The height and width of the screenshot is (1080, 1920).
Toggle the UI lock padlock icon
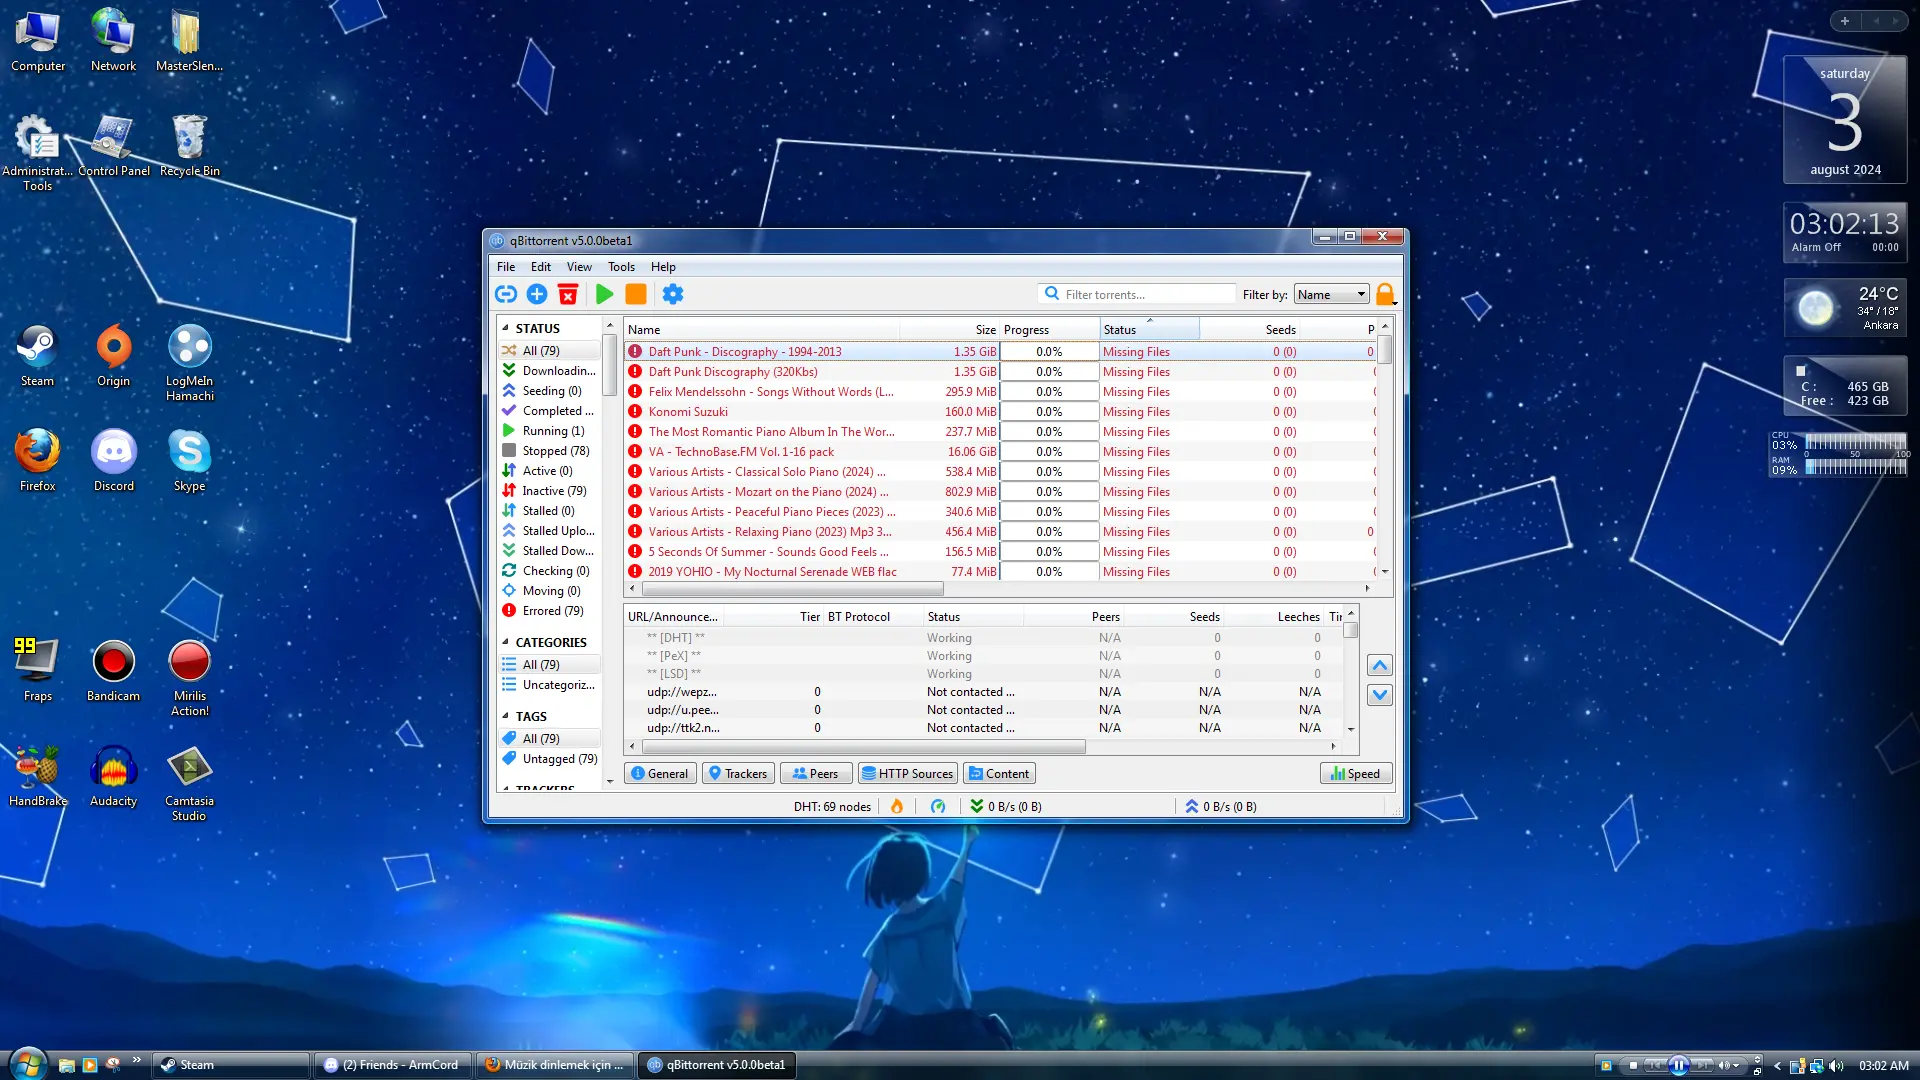1385,294
